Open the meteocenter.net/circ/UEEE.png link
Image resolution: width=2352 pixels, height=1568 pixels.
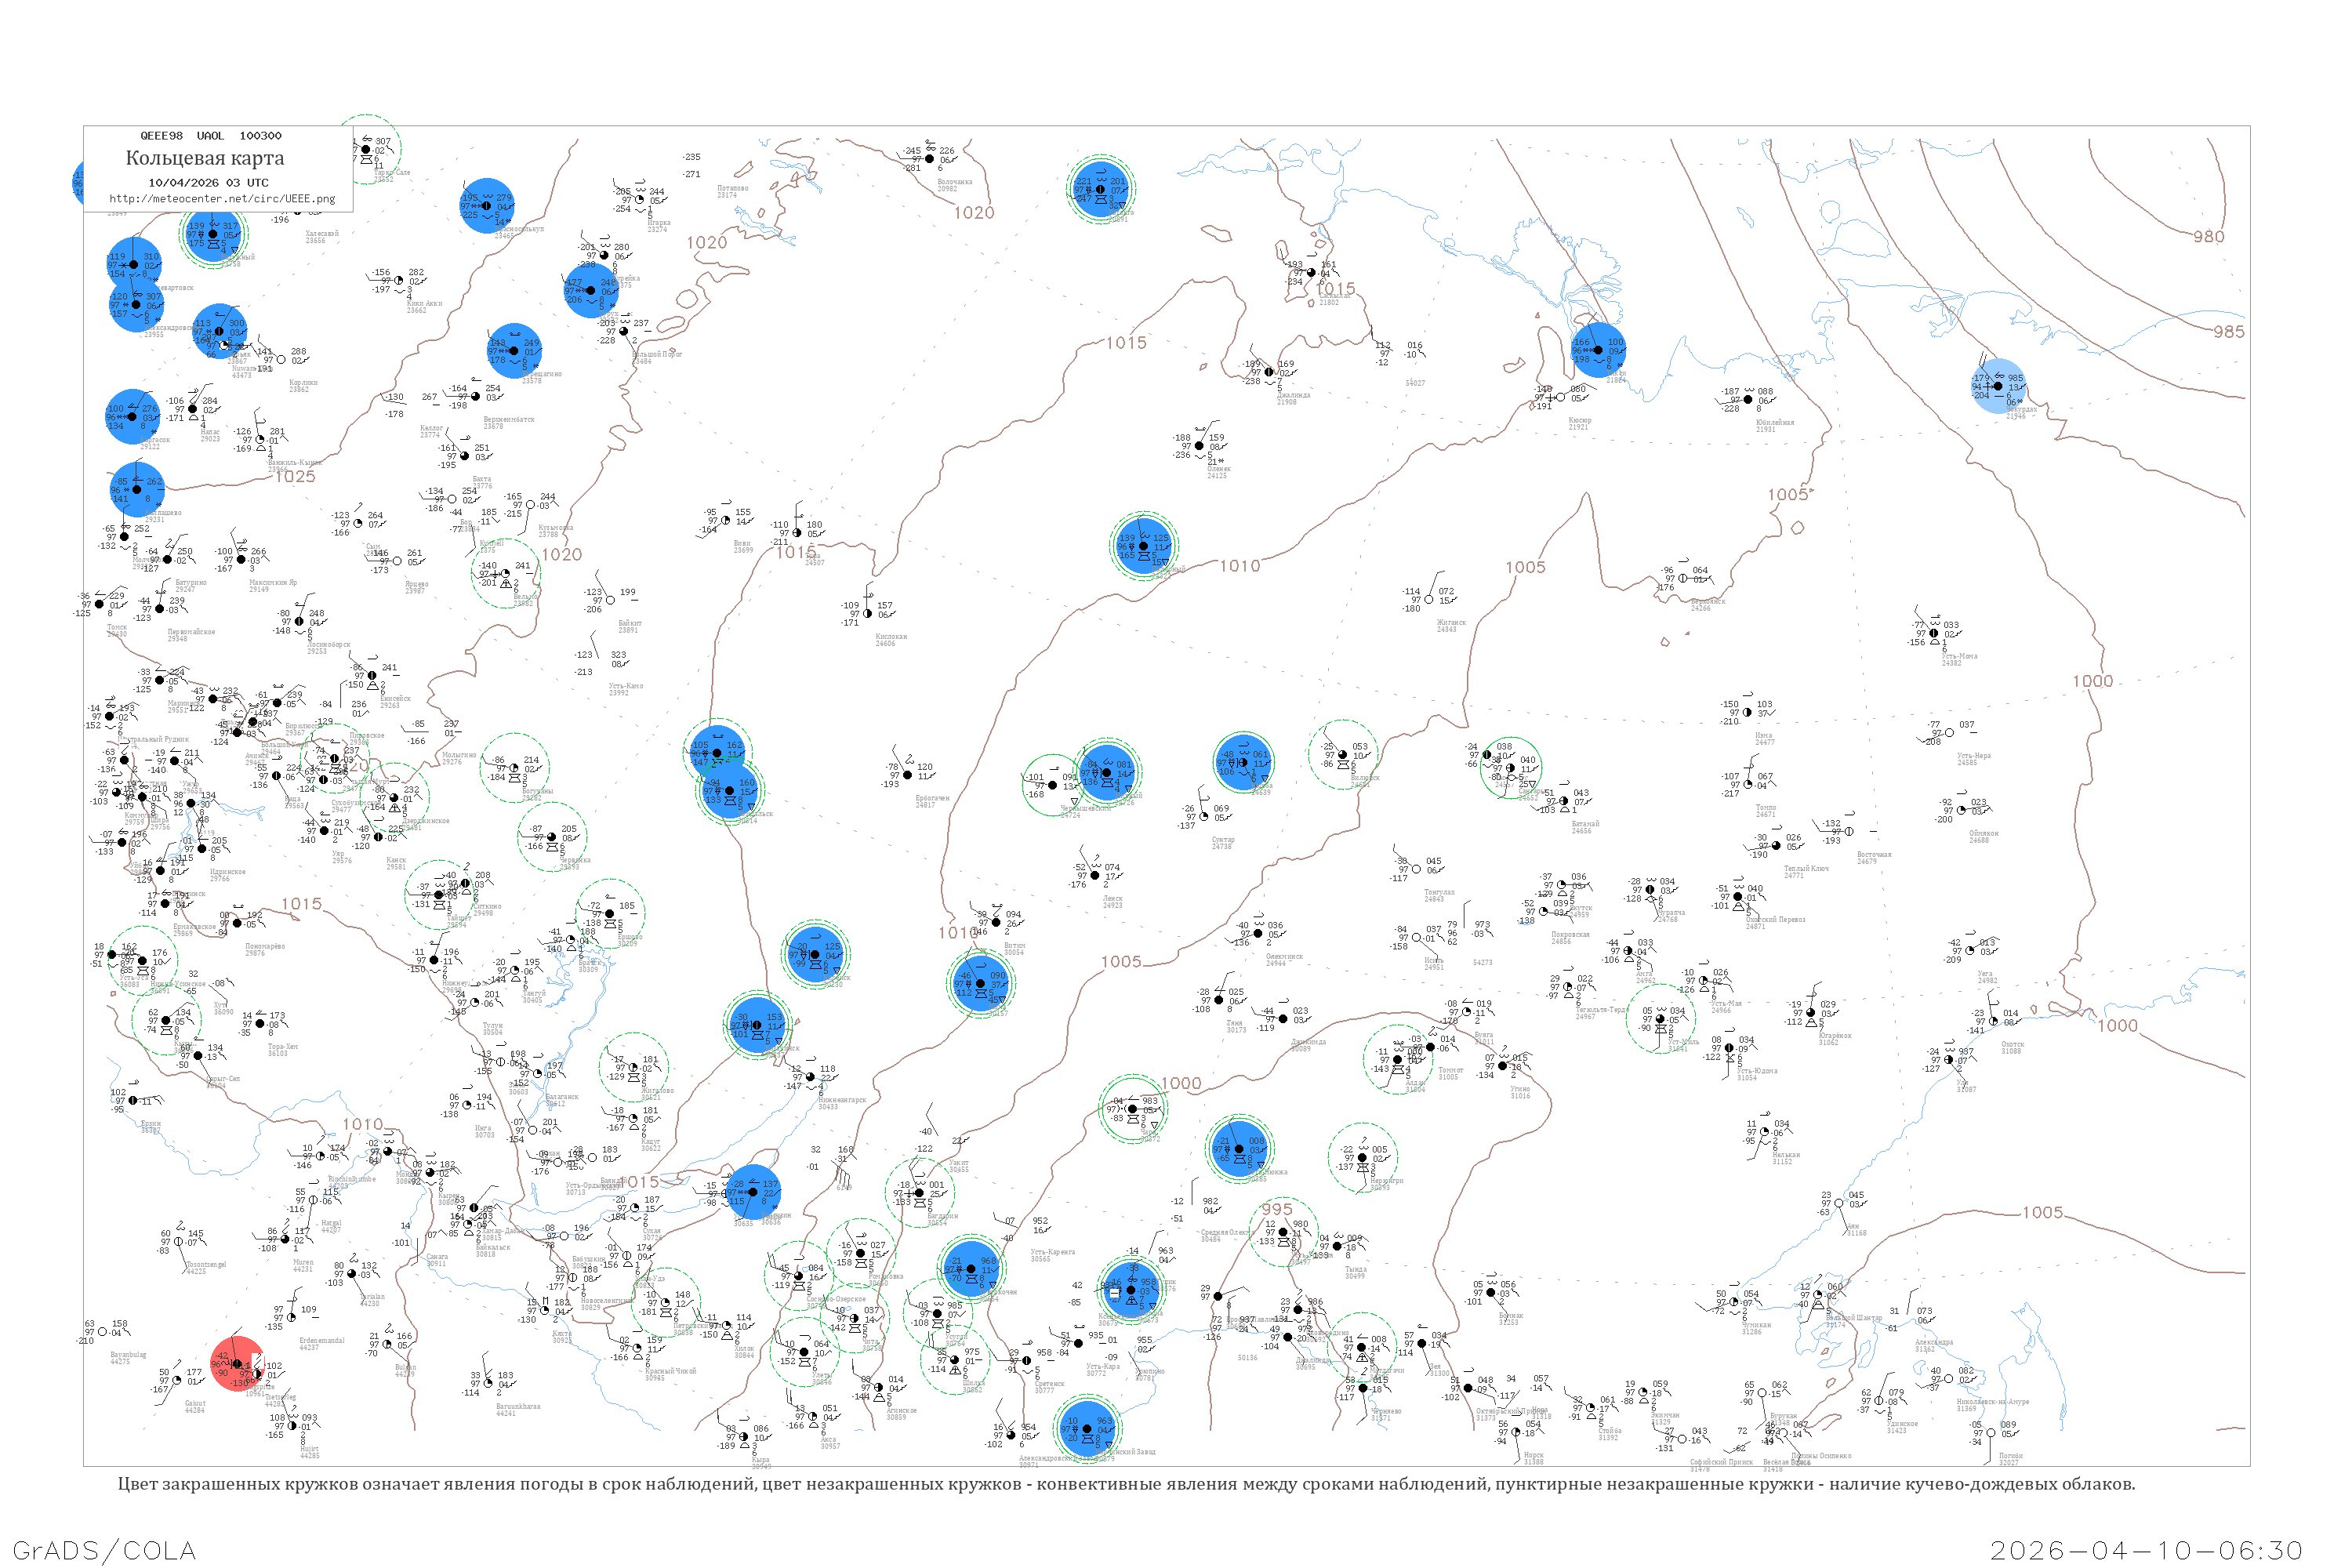click(222, 199)
